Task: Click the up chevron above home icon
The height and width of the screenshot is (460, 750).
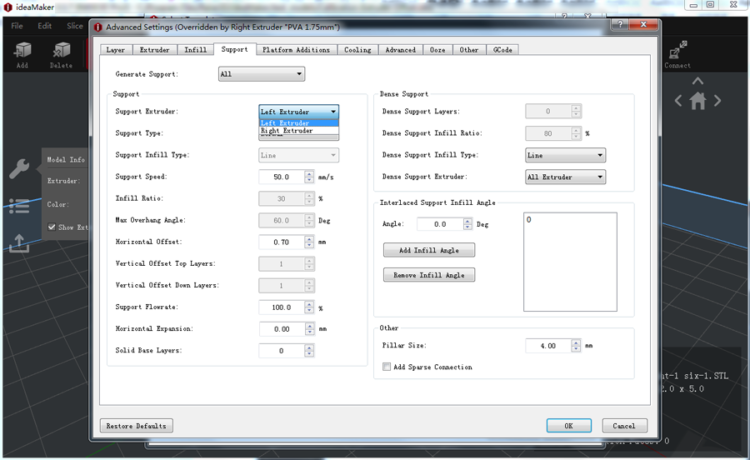Action: point(698,81)
